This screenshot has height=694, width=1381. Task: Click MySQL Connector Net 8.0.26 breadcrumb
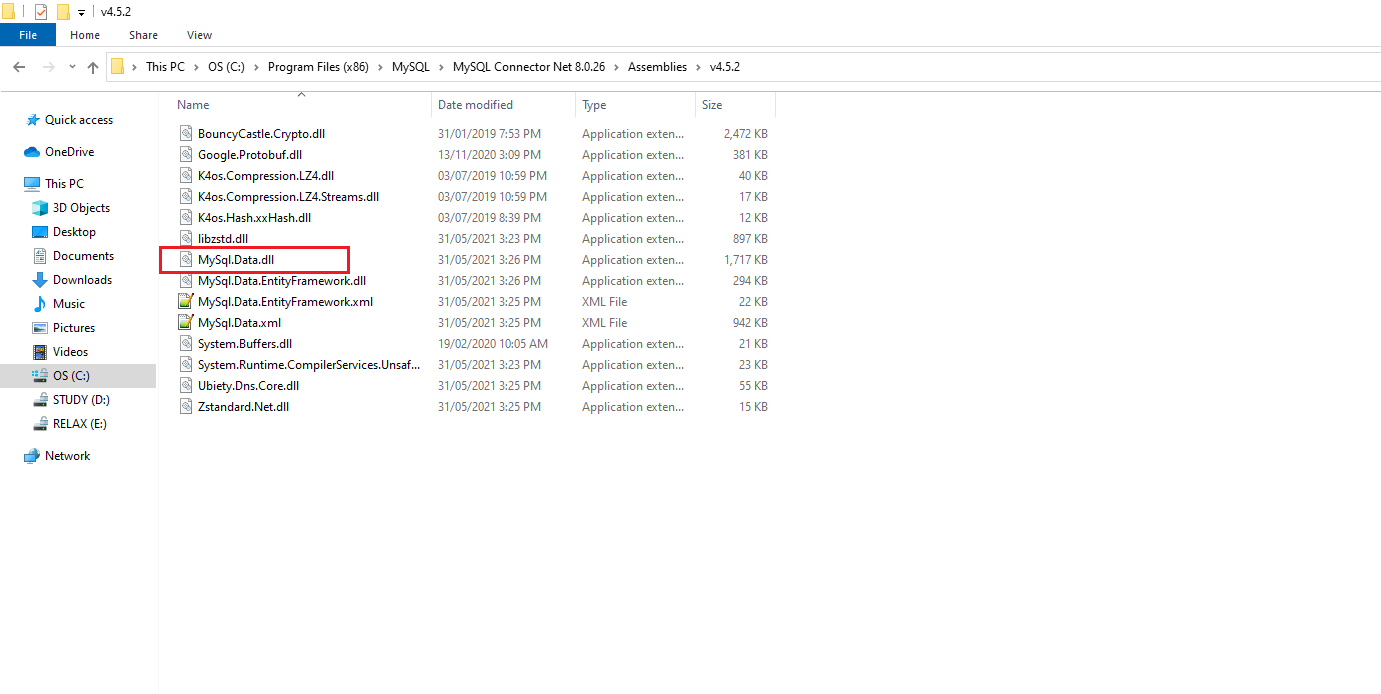point(529,67)
